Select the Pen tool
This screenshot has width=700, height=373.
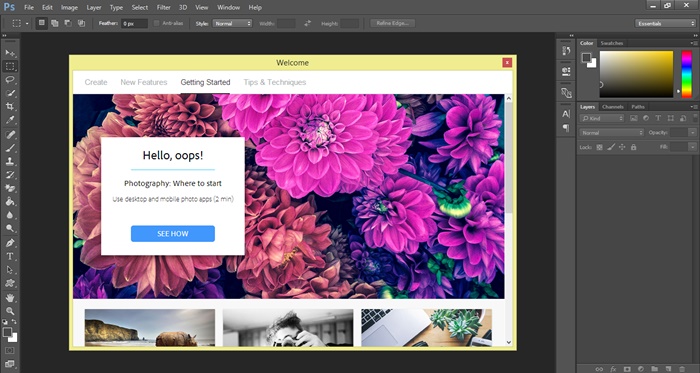[10, 243]
